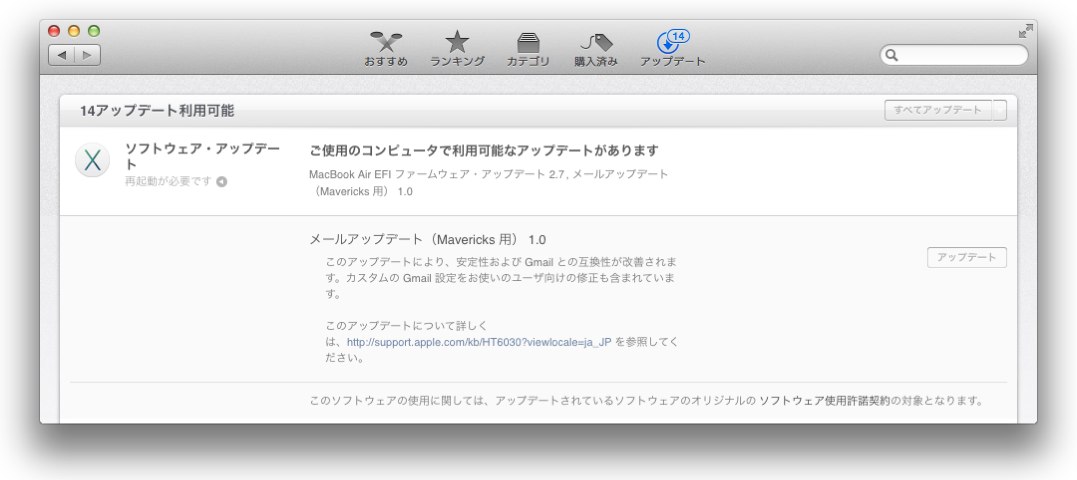This screenshot has width=1077, height=480.
Task: Go back with left arrow button
Action: (62, 55)
